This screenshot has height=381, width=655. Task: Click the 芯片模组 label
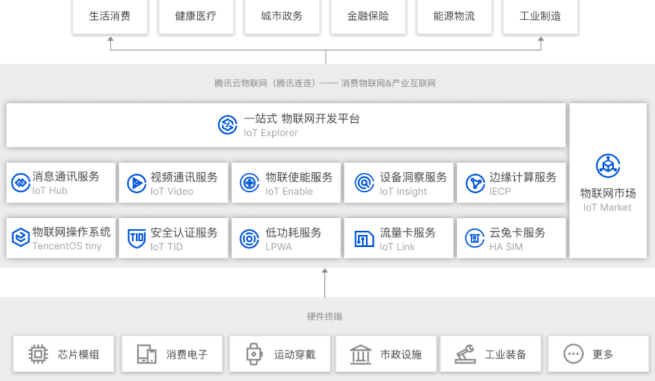[x=79, y=355]
